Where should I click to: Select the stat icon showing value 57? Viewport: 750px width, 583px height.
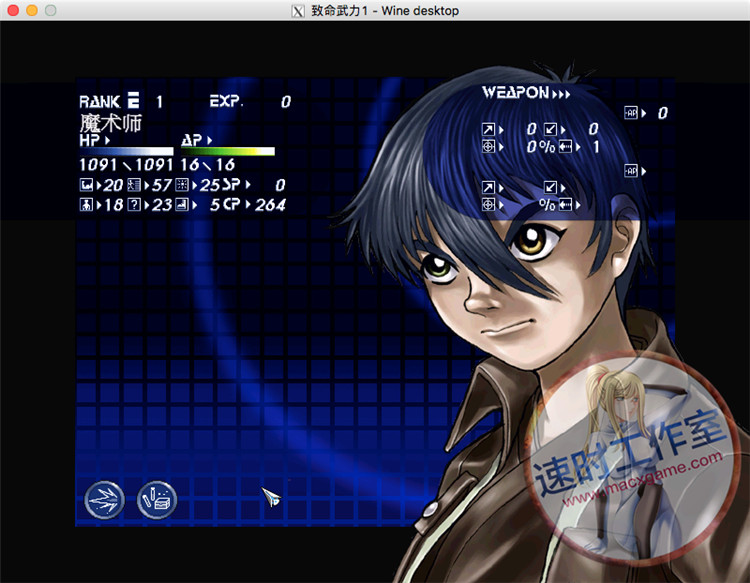click(134, 185)
